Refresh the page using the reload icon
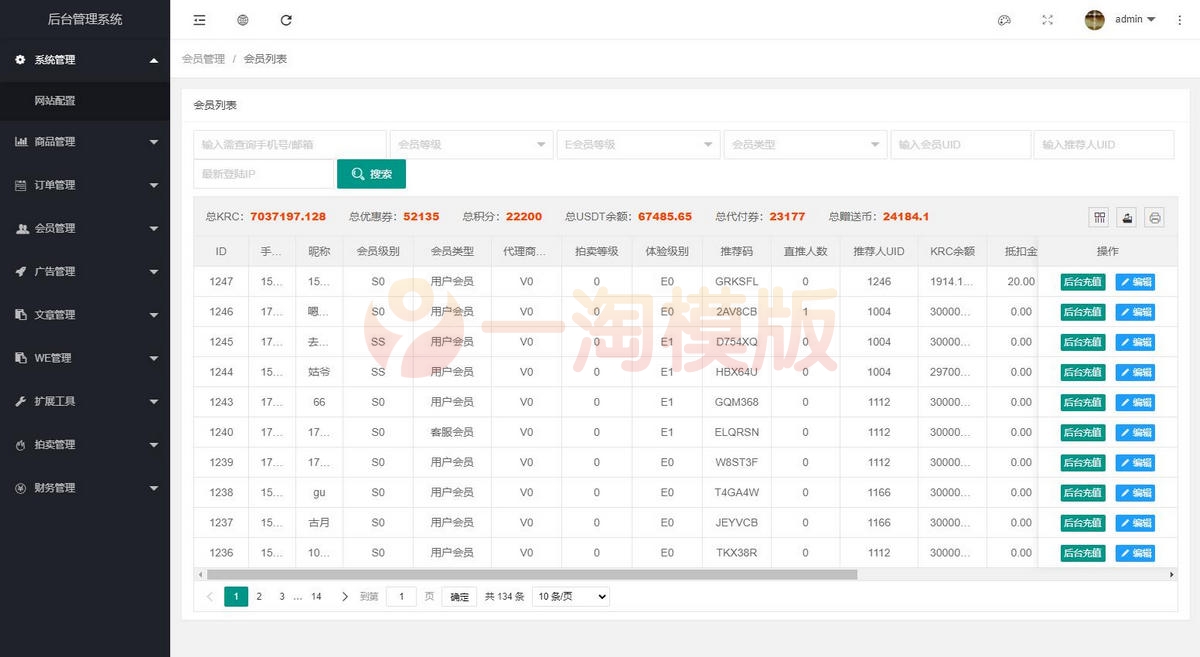The image size is (1200, 657). (285, 19)
